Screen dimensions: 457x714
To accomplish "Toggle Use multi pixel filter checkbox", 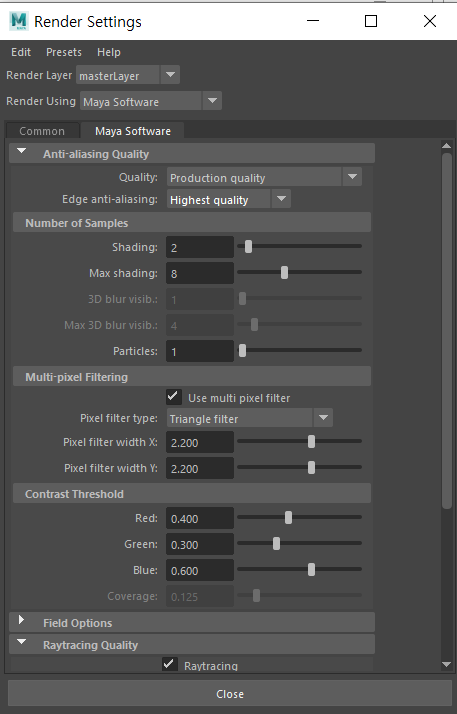I will [x=174, y=397].
